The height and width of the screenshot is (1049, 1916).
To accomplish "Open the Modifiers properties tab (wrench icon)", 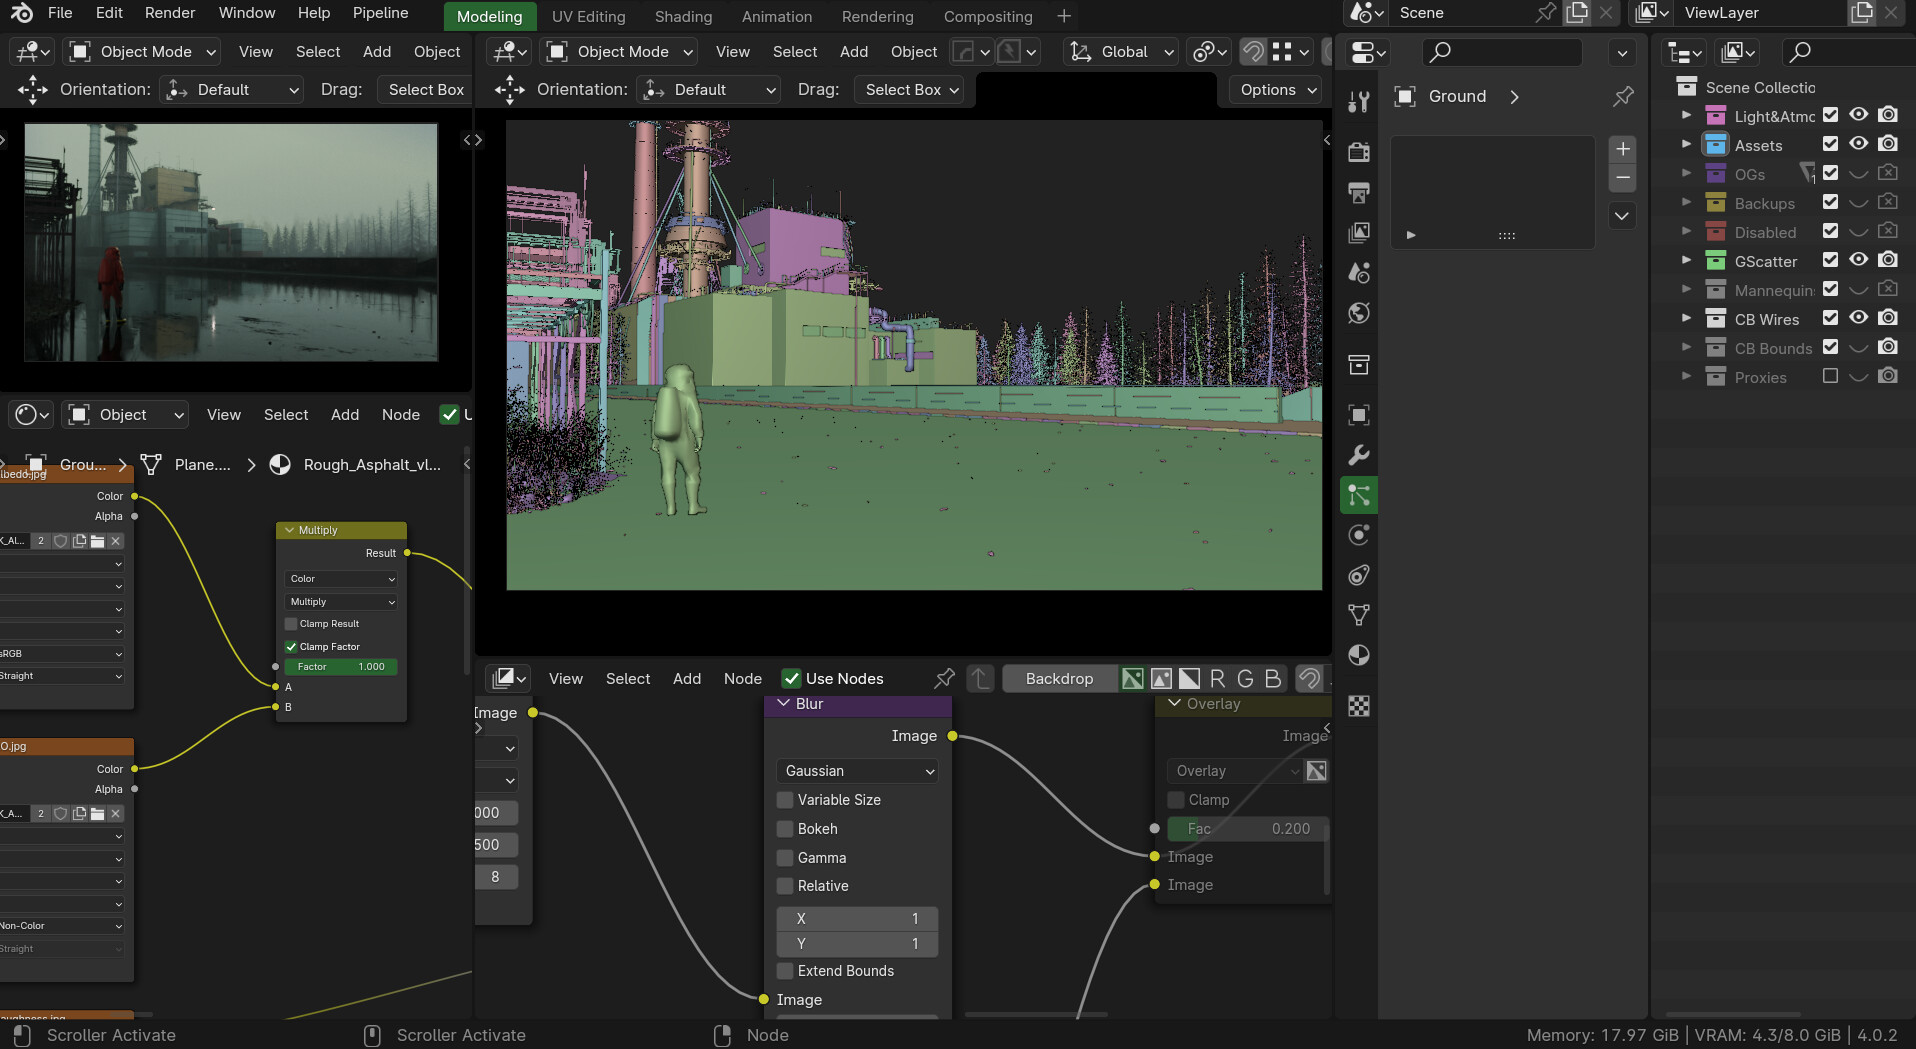I will coord(1359,456).
